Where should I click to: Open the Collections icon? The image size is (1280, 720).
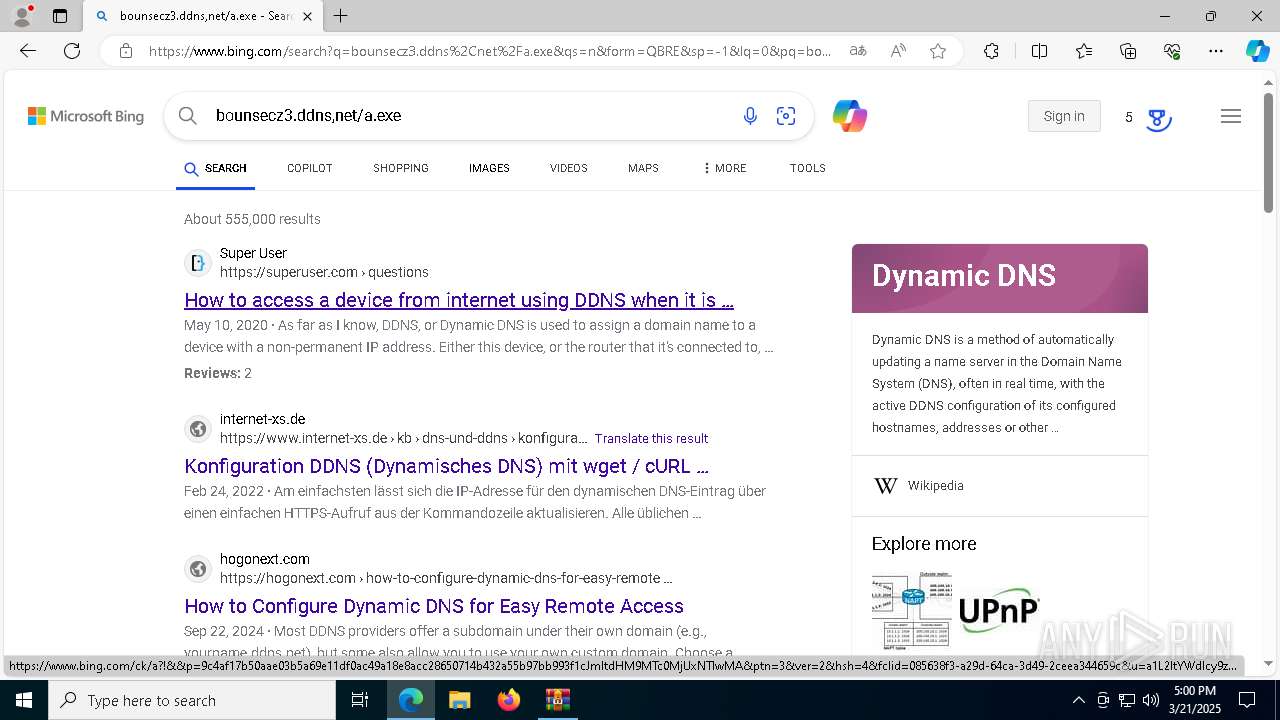(x=1128, y=51)
